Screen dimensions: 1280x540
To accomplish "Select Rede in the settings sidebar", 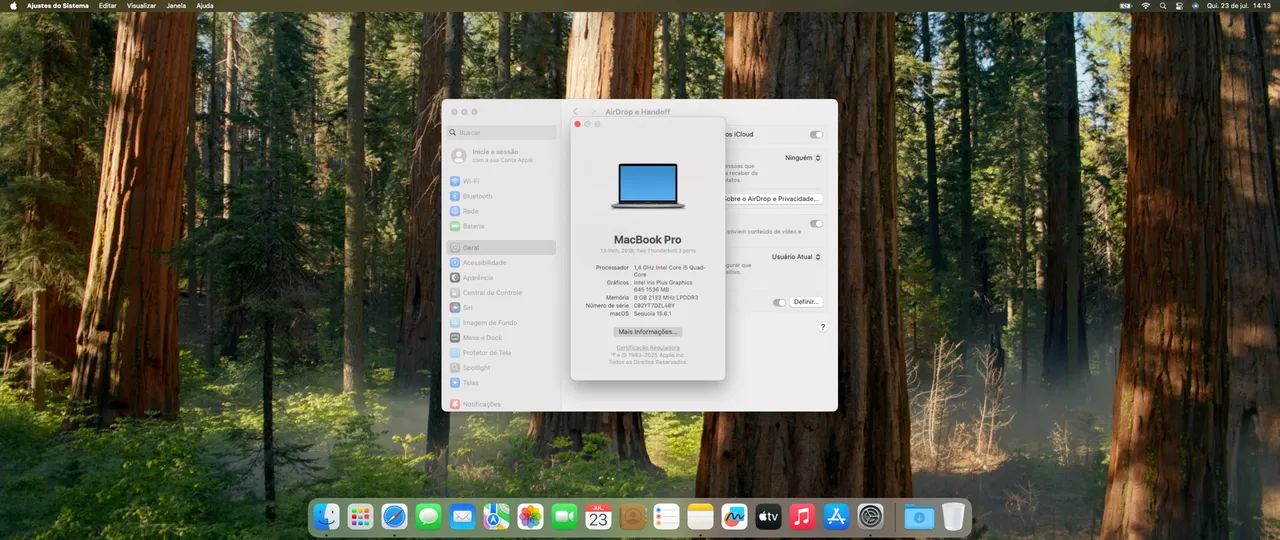I will click(502, 211).
